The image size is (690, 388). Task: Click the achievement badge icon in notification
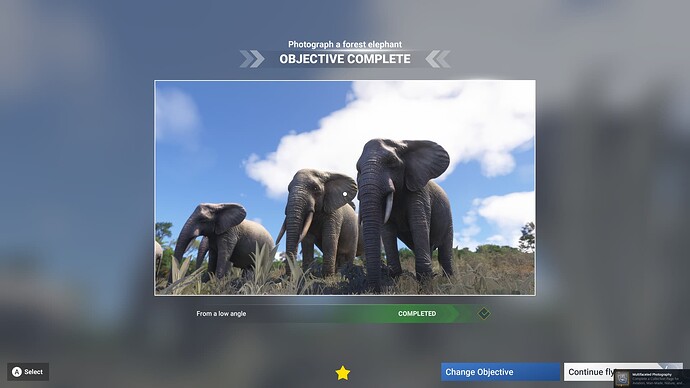(622, 378)
